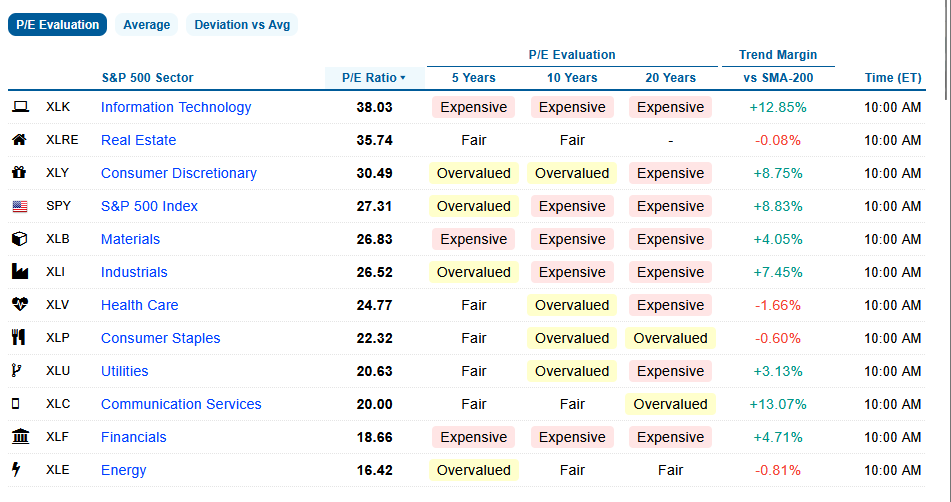Click the XLK ticker symbol
The image size is (951, 502).
click(x=58, y=107)
